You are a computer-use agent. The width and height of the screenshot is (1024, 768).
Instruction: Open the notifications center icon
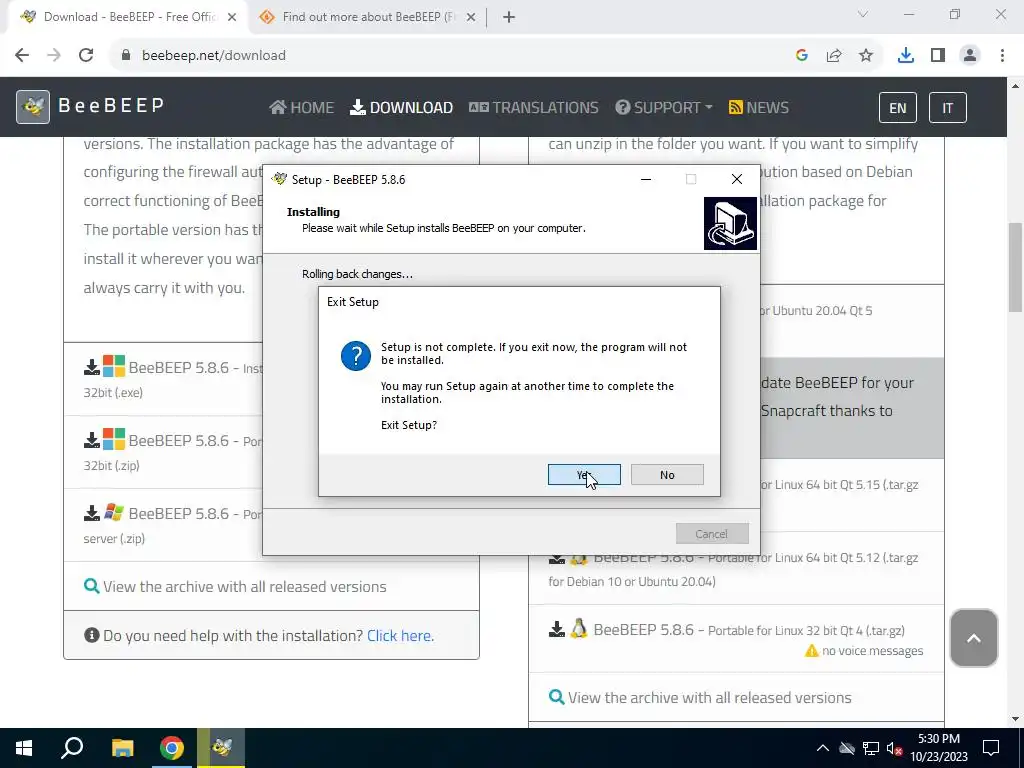pos(991,748)
